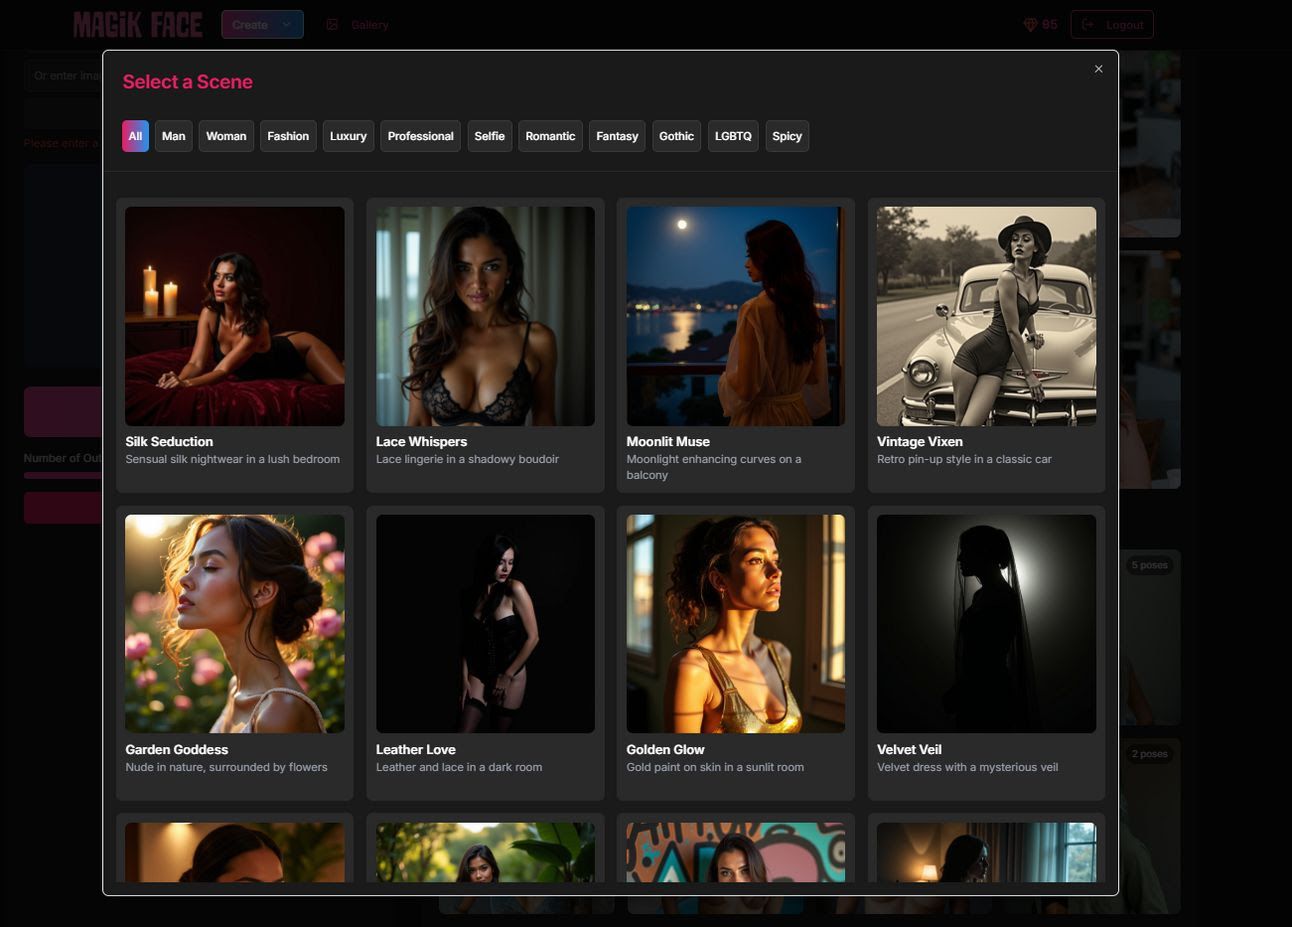Choose the Fantasy filter
1292x927 pixels.
pyautogui.click(x=617, y=136)
